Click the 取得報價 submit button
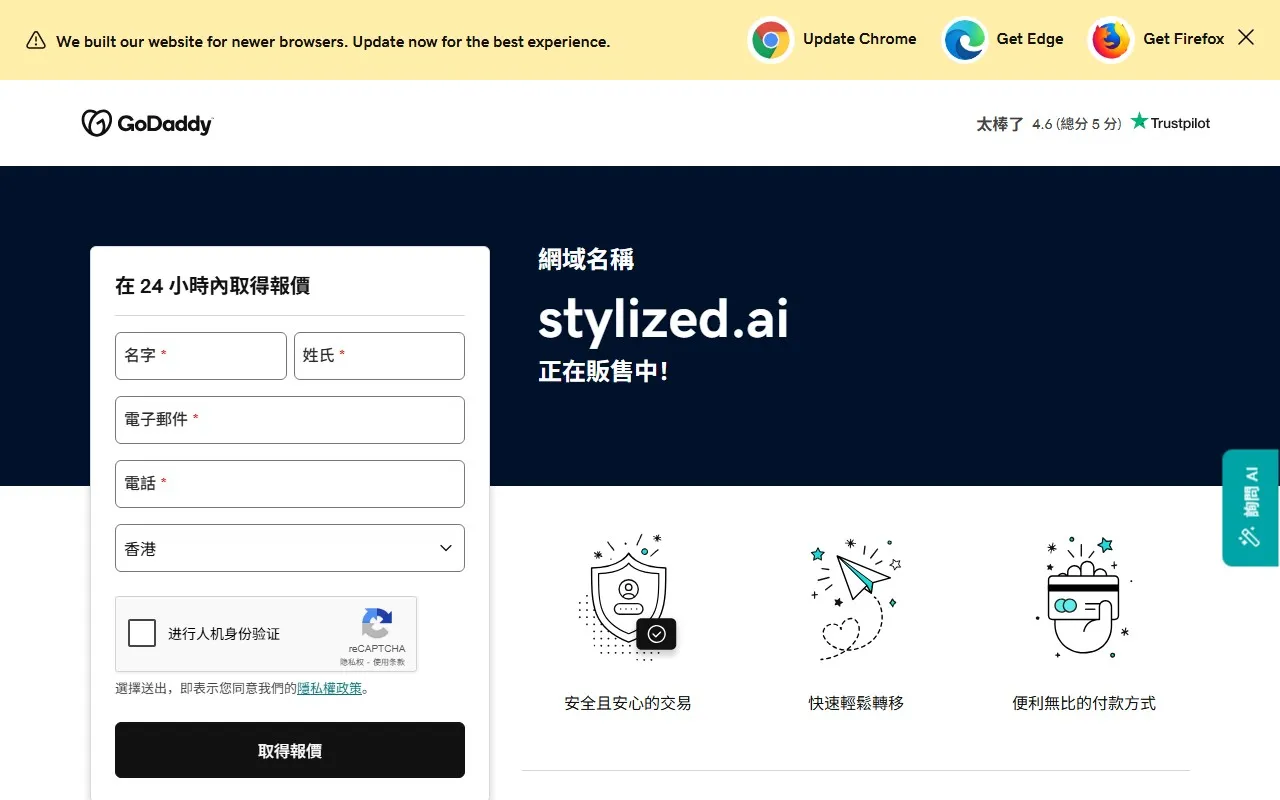This screenshot has height=800, width=1280. pos(290,749)
